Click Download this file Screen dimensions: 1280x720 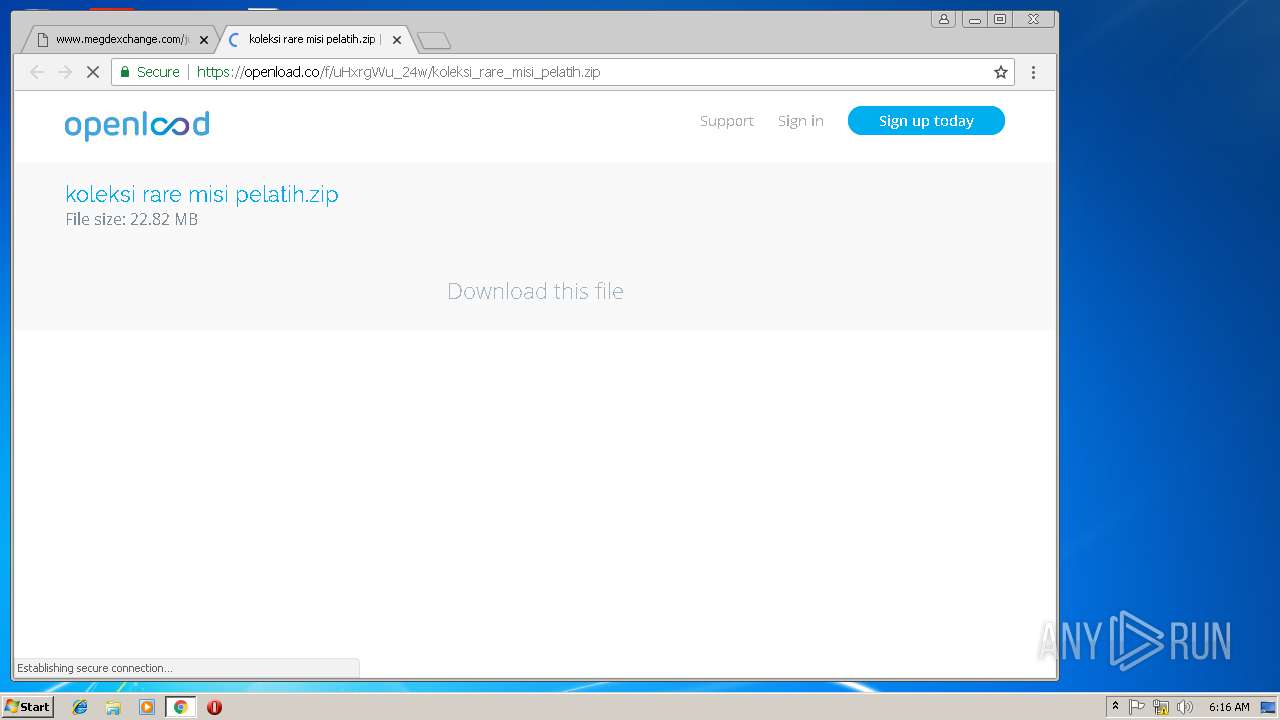click(x=535, y=291)
